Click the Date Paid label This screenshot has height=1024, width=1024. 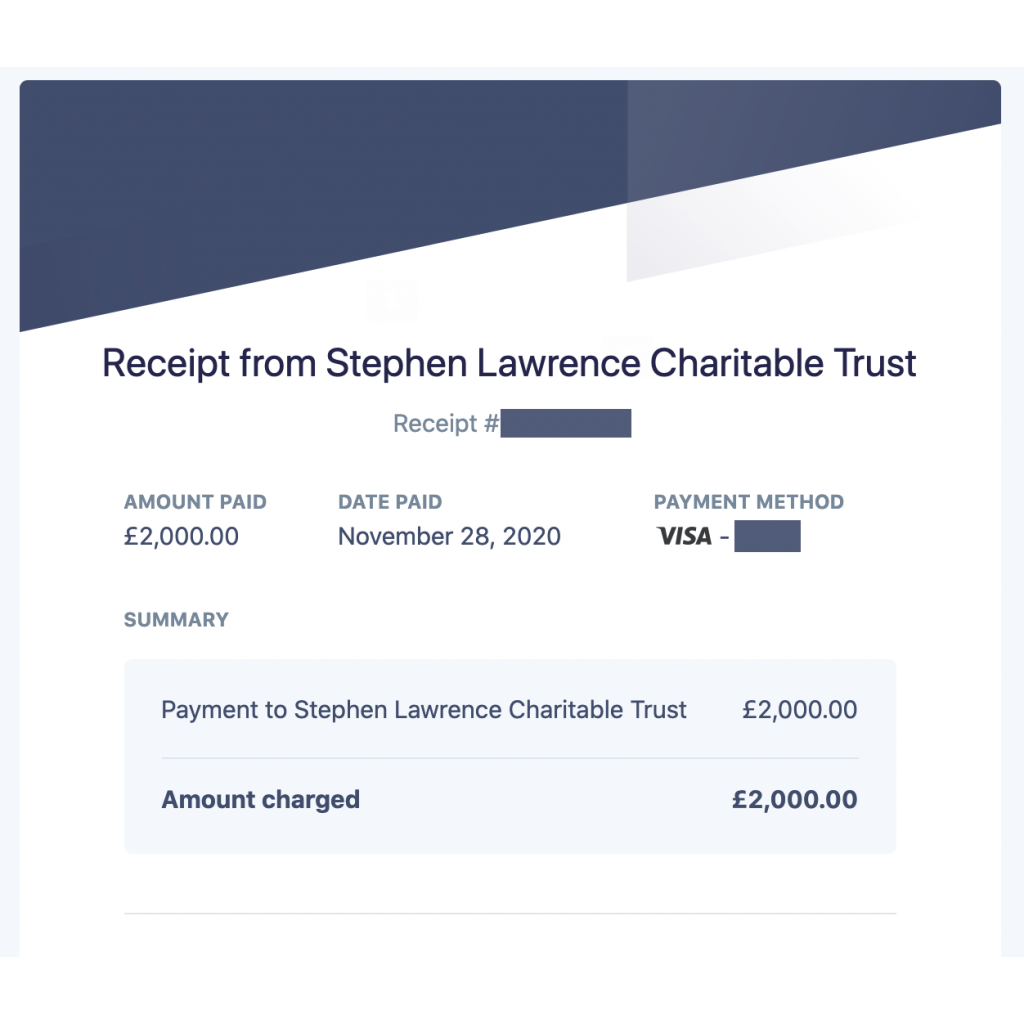(390, 502)
